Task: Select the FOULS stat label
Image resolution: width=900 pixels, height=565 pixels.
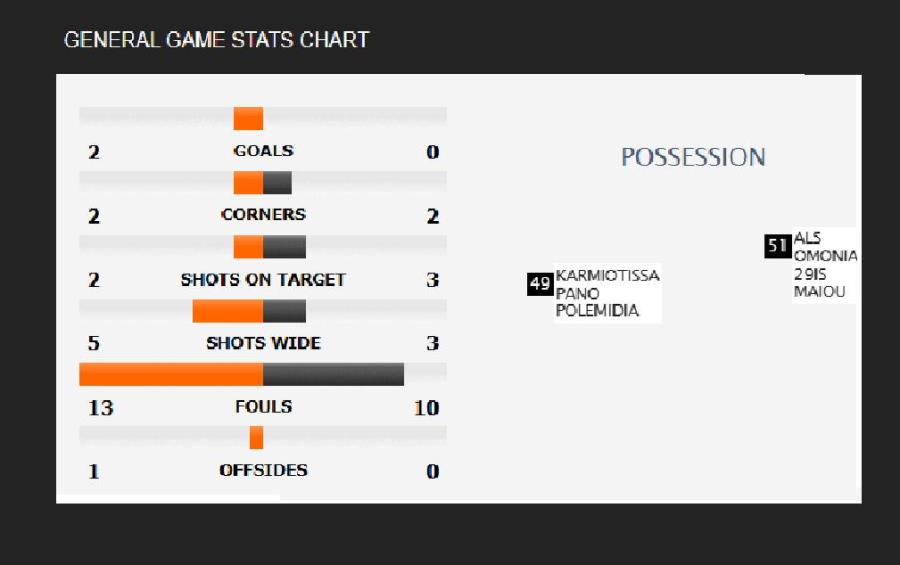Action: [x=263, y=407]
